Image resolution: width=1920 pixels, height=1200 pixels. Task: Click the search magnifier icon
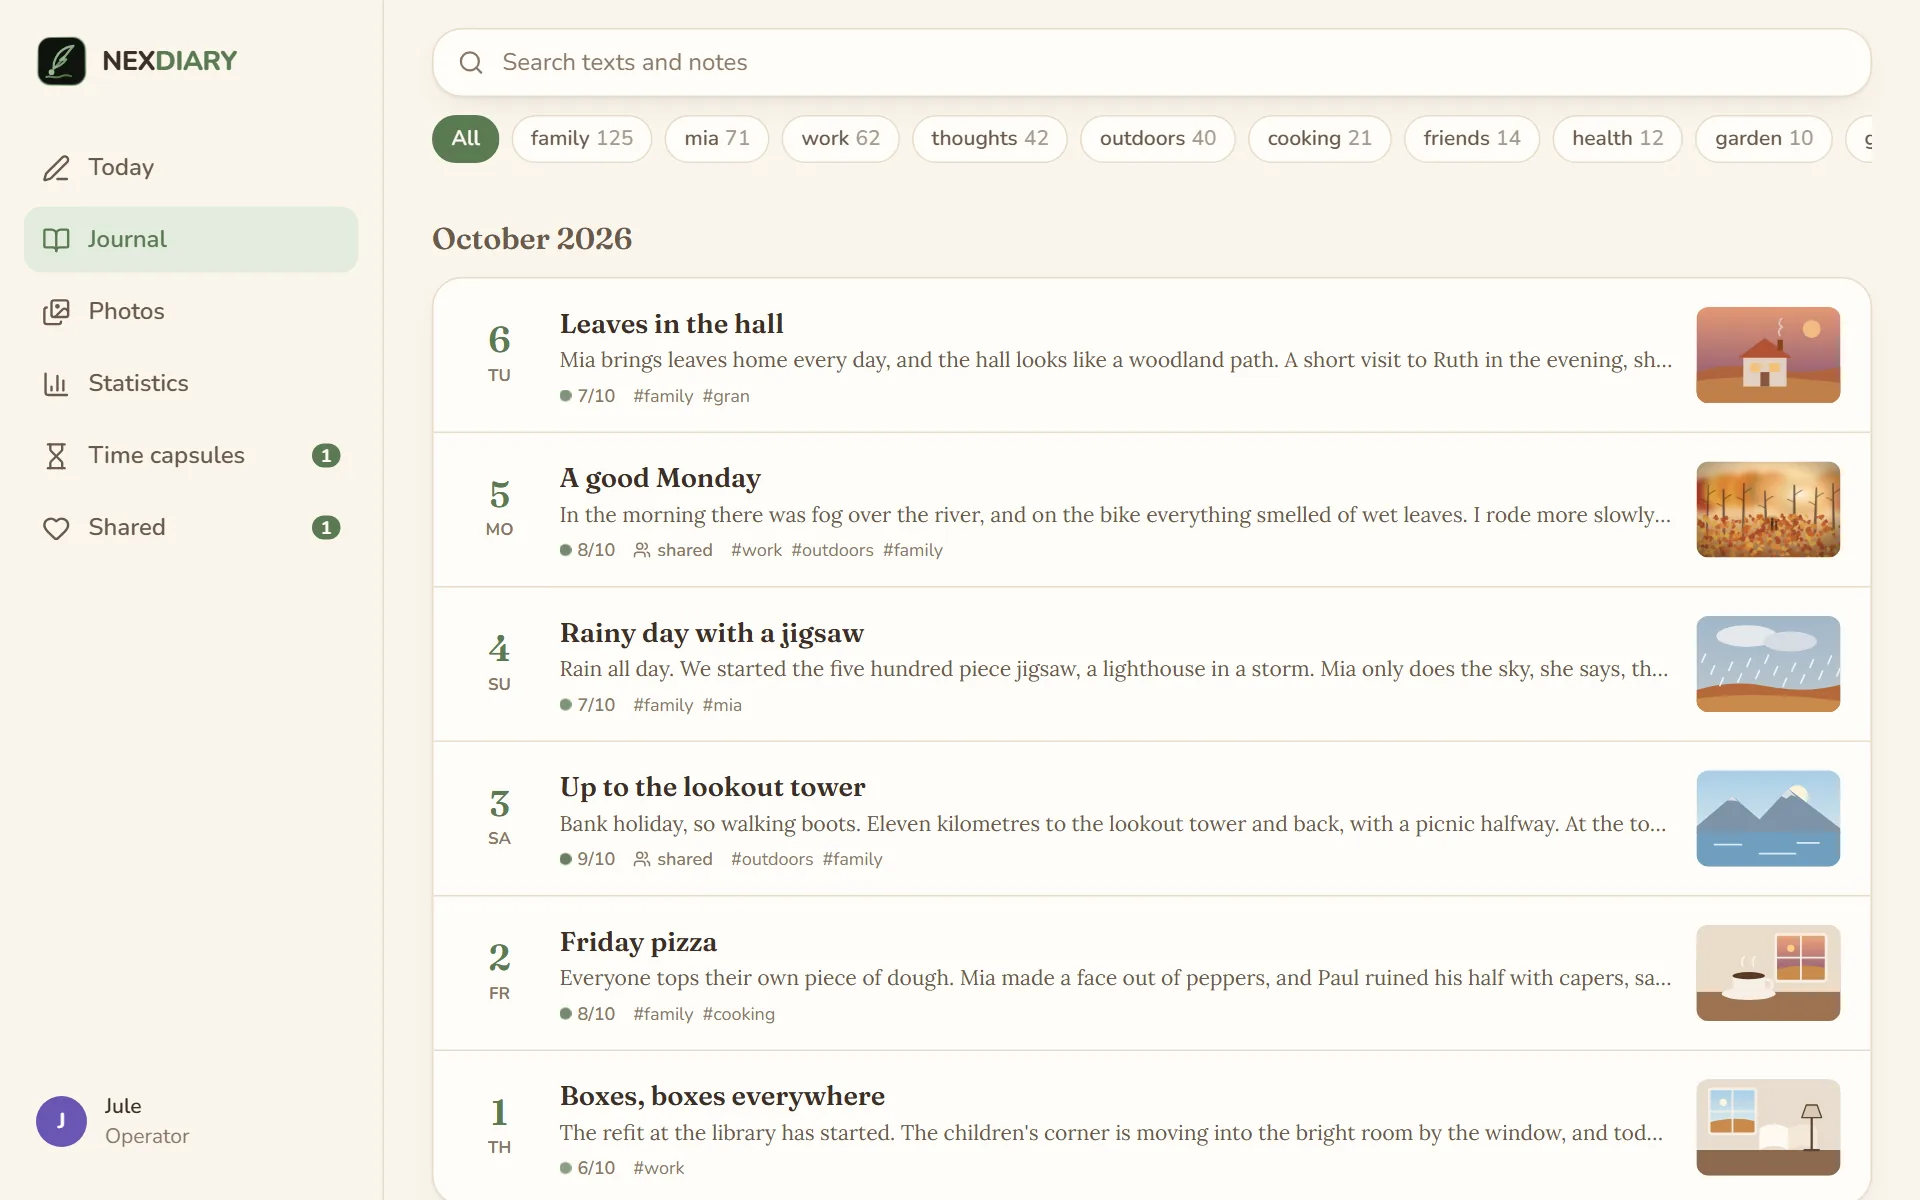tap(471, 63)
